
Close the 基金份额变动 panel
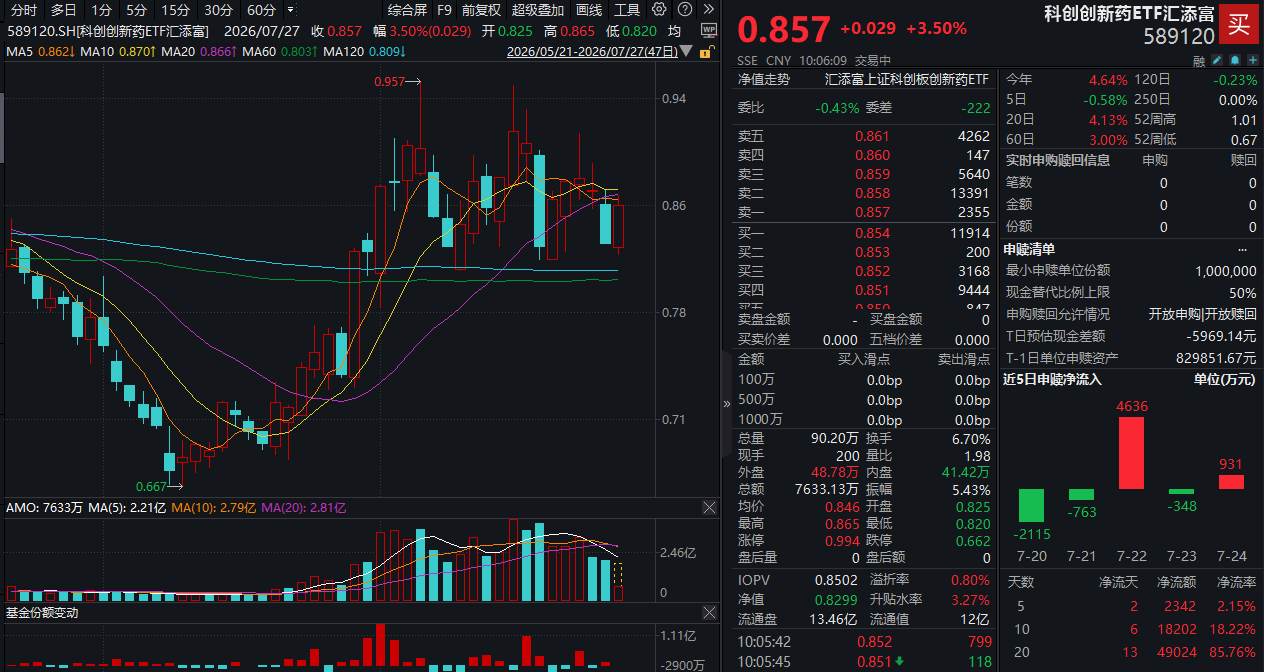tap(709, 612)
